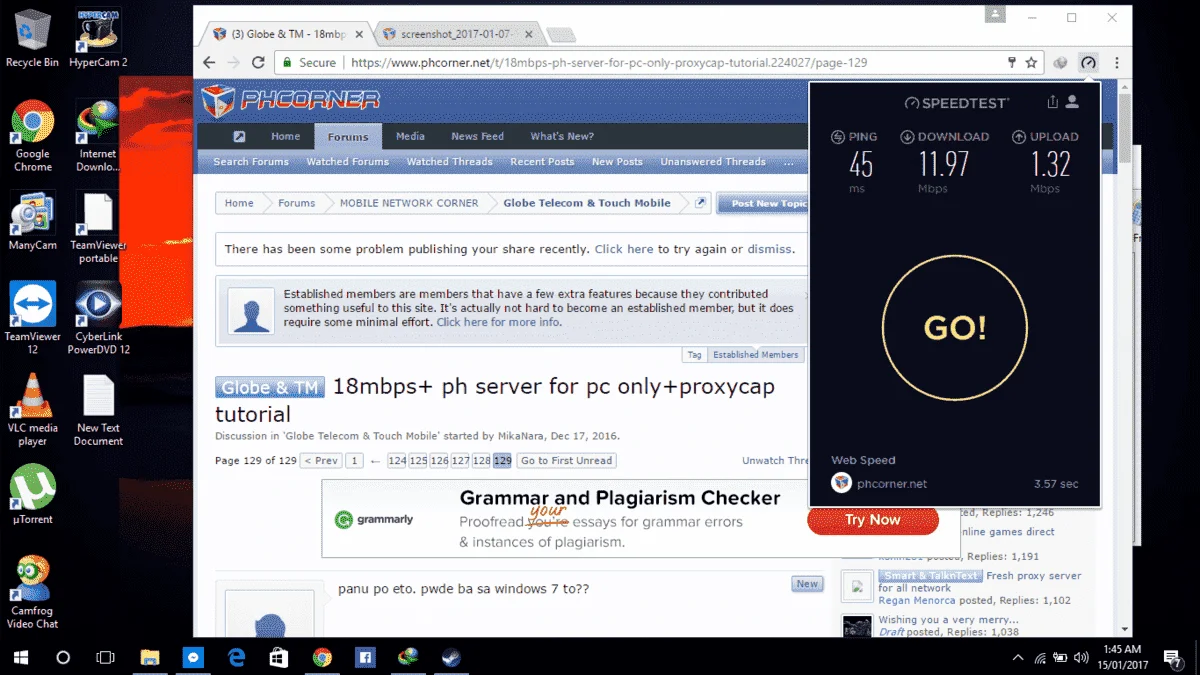This screenshot has width=1200, height=675.
Task: Click the globe extension icon in Chrome toolbar
Action: 1061,62
